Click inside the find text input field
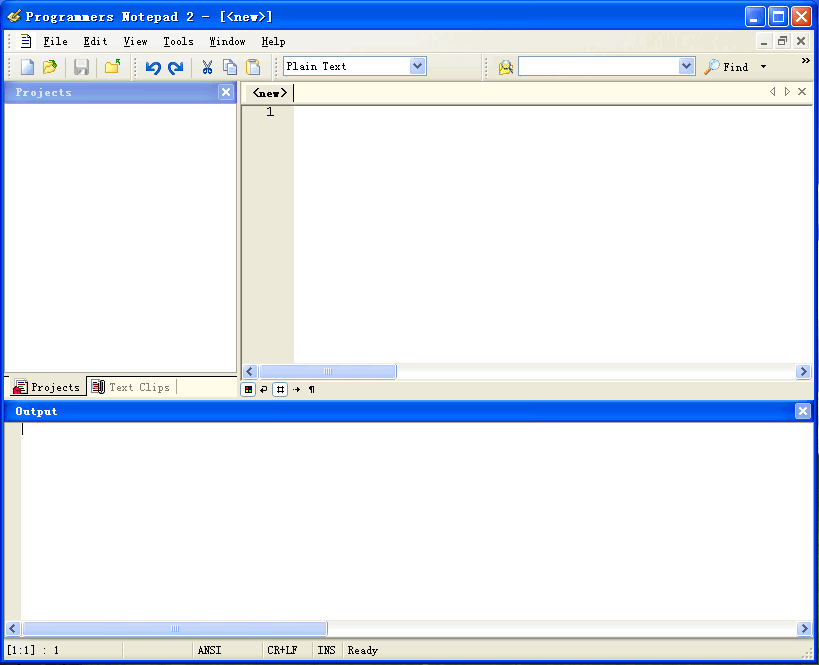 pos(598,66)
